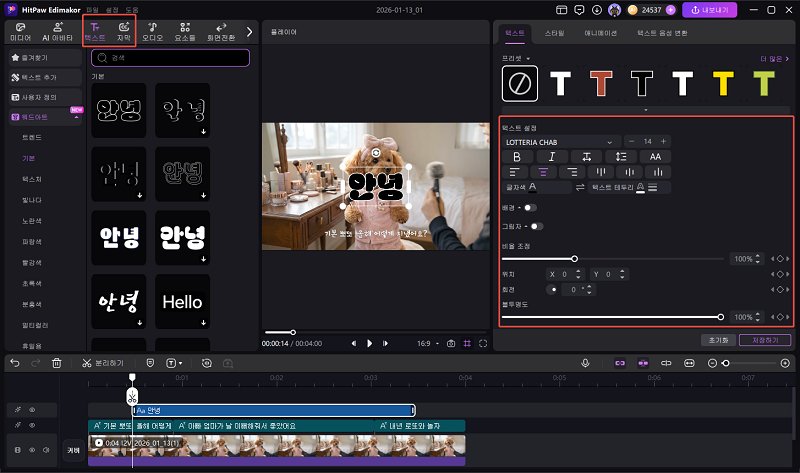Open the LOTTERIA CHAB font dropdown
Screen dimensions: 800x473
[x=560, y=141]
